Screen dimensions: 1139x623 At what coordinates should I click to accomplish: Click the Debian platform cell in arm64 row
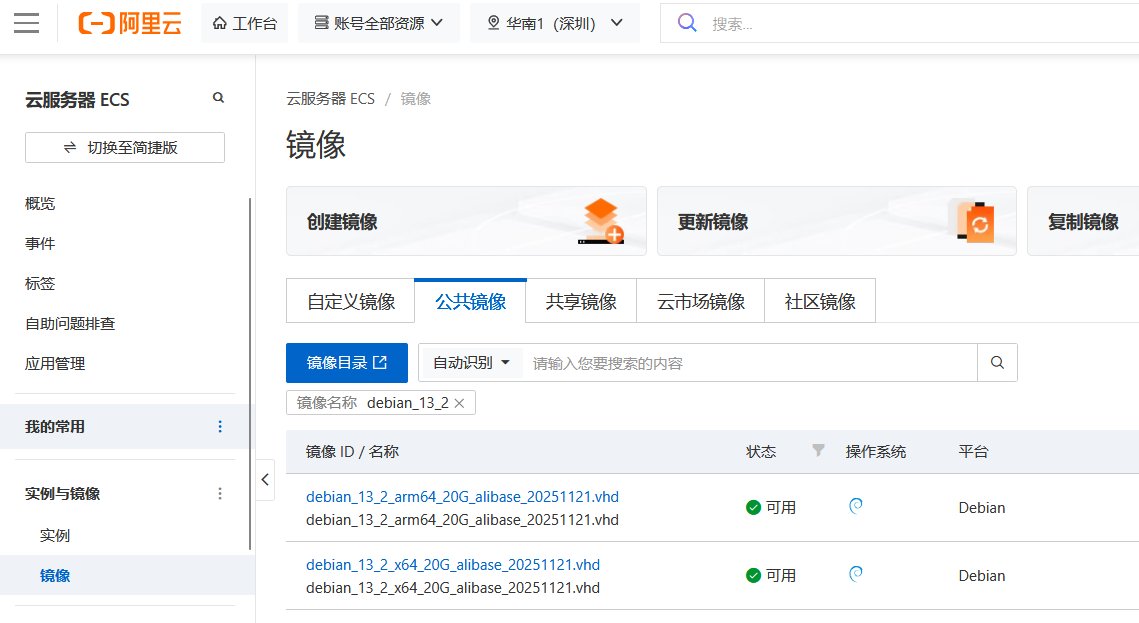(982, 508)
